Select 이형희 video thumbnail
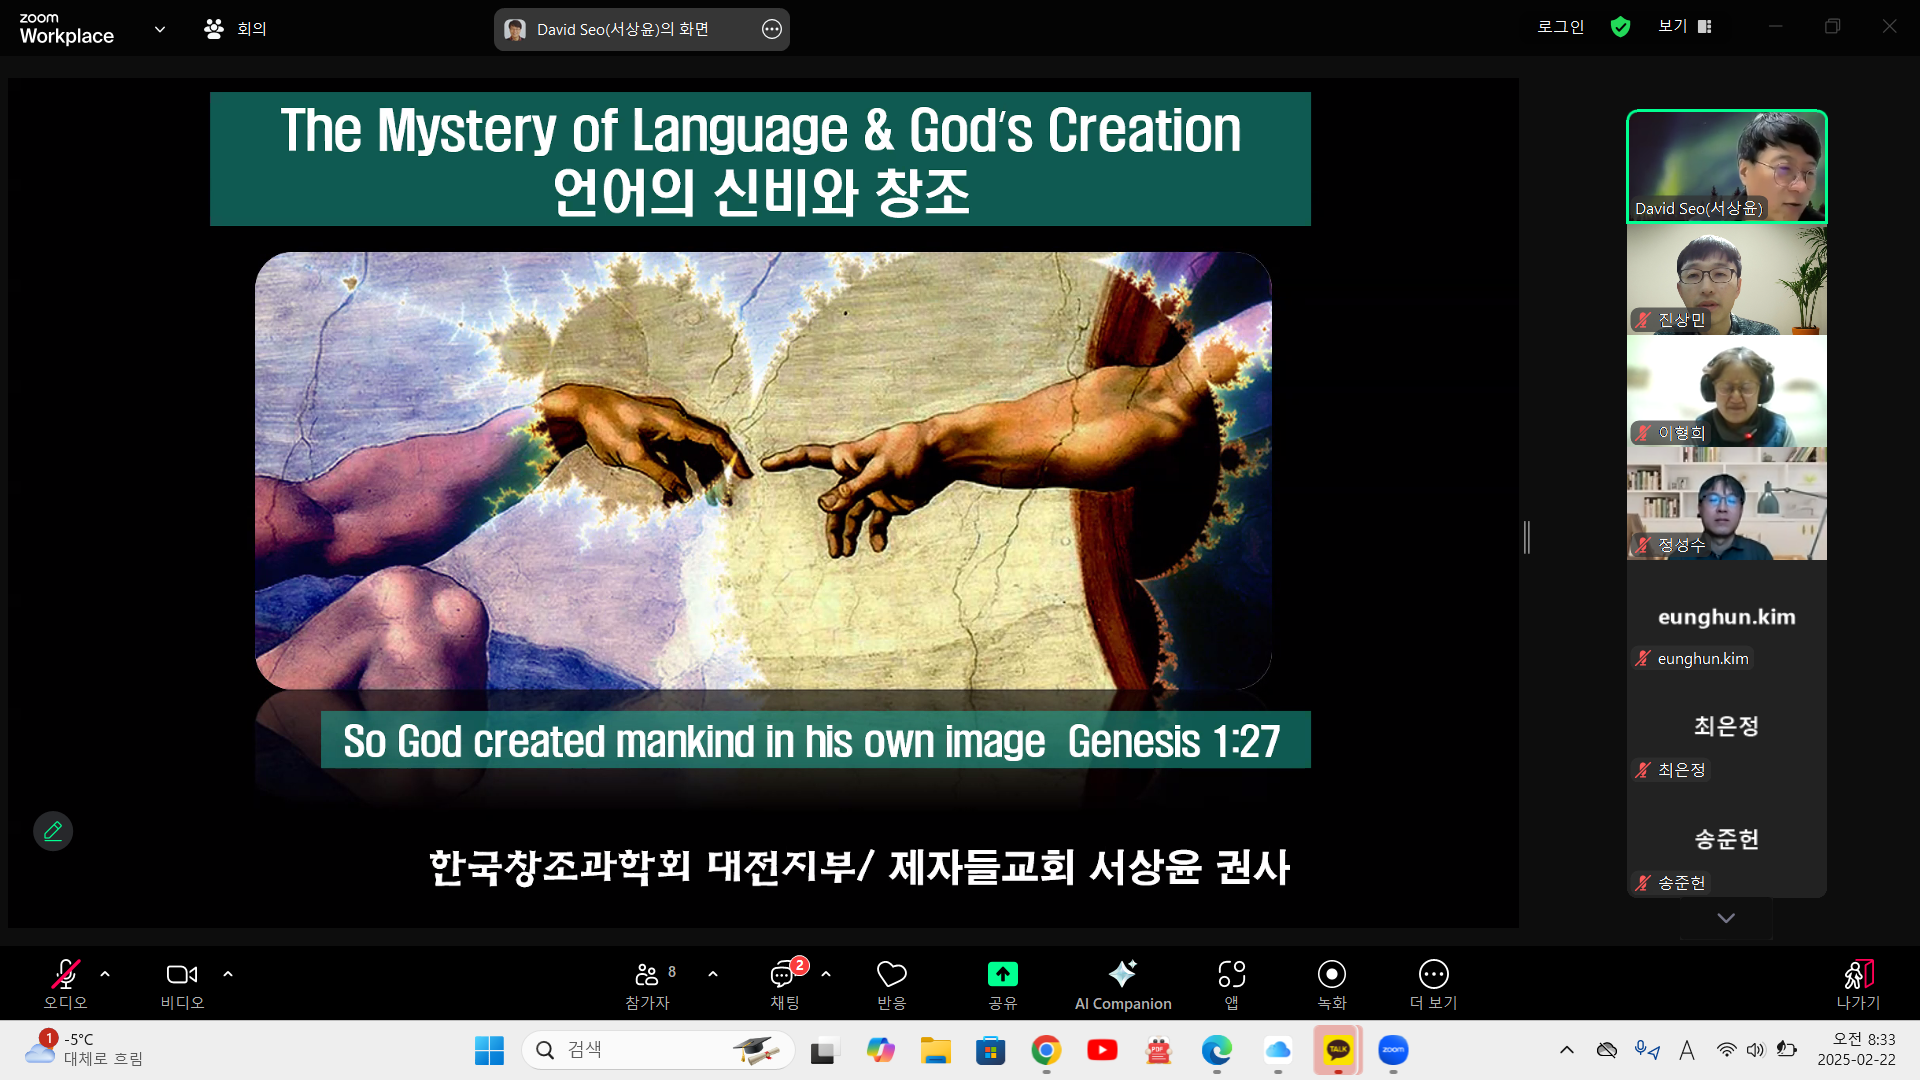The width and height of the screenshot is (1920, 1080). 1727,391
